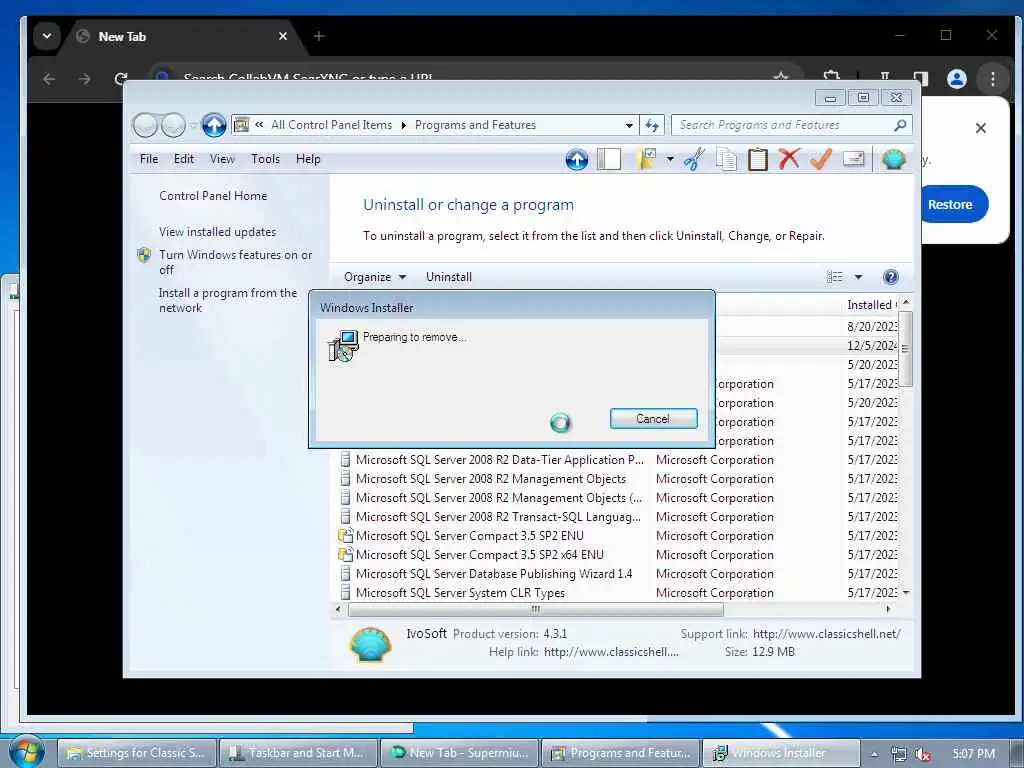Expand the address bar history dropdown
The height and width of the screenshot is (768, 1024).
(x=629, y=125)
